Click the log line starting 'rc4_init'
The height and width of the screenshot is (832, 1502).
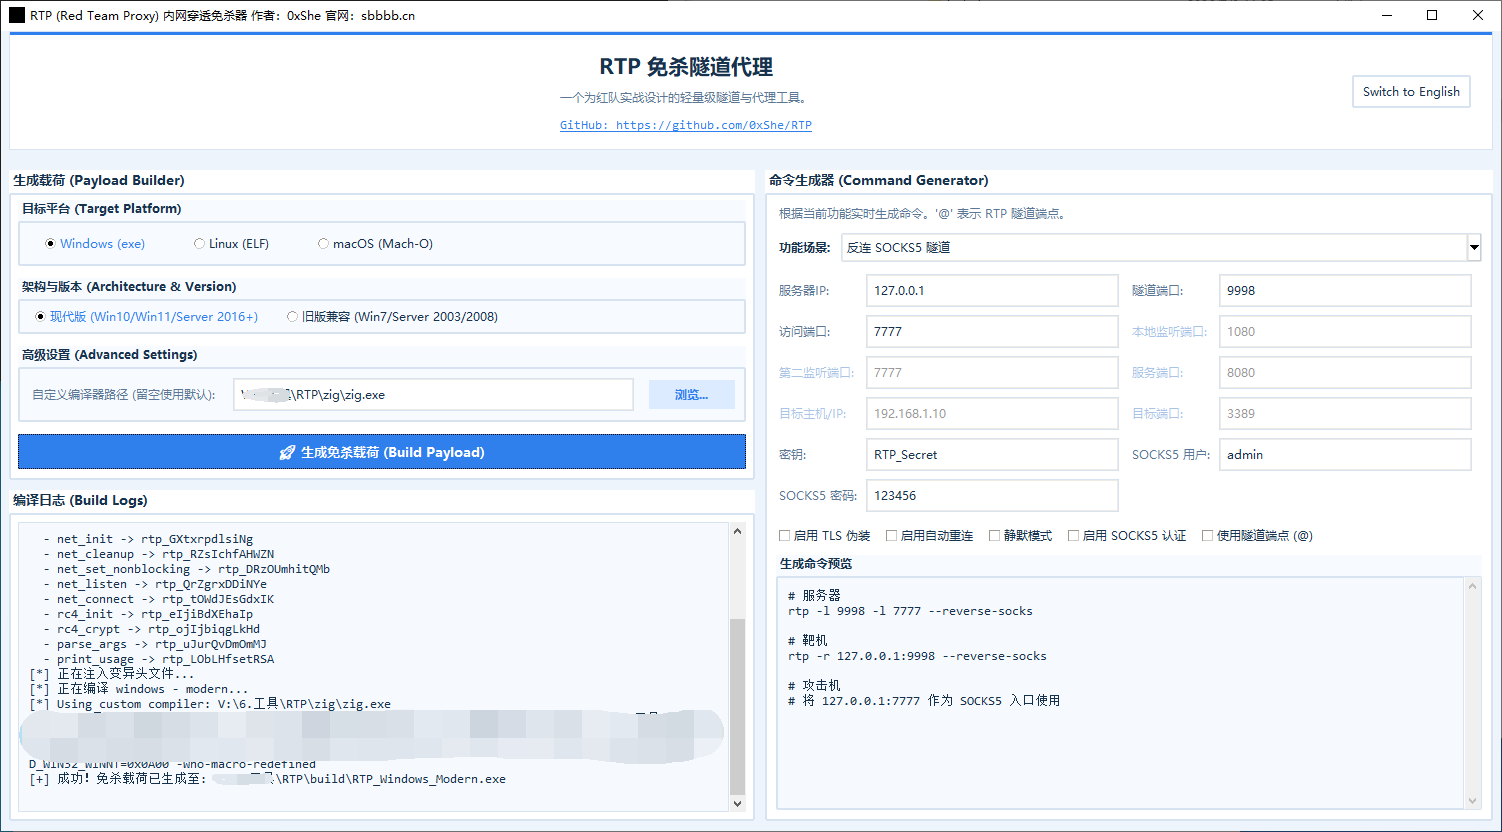[x=148, y=614]
